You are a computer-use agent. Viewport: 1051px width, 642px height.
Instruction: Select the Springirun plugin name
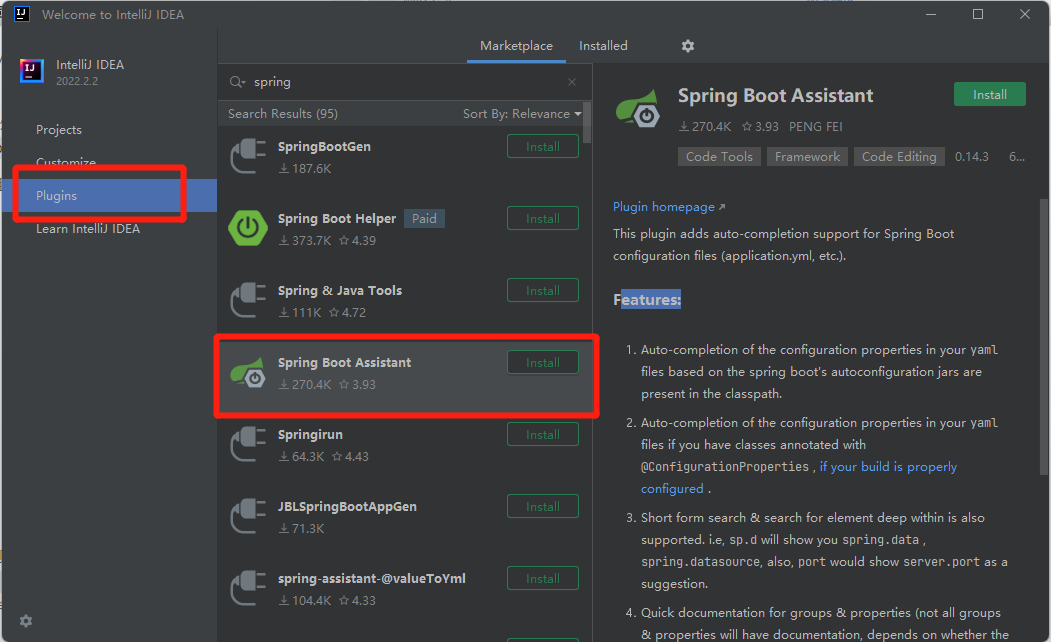click(x=310, y=435)
